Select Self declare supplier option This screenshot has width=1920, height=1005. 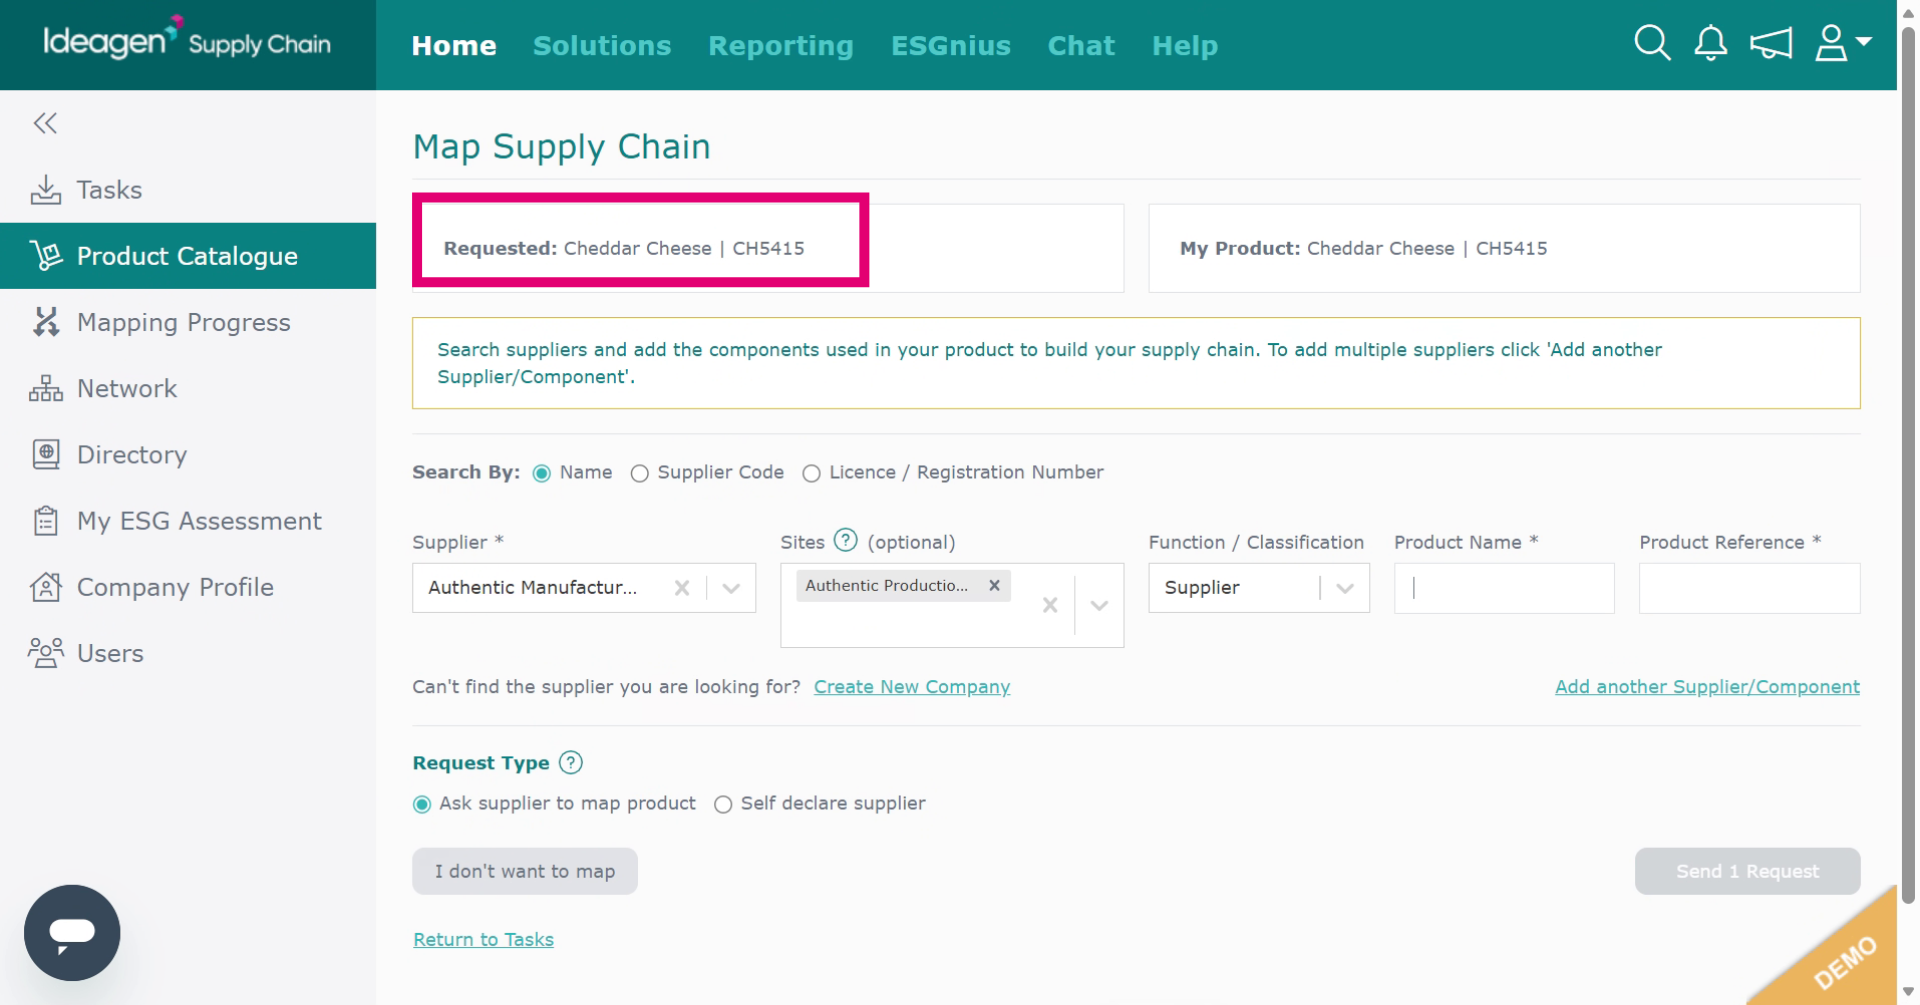[x=723, y=804]
